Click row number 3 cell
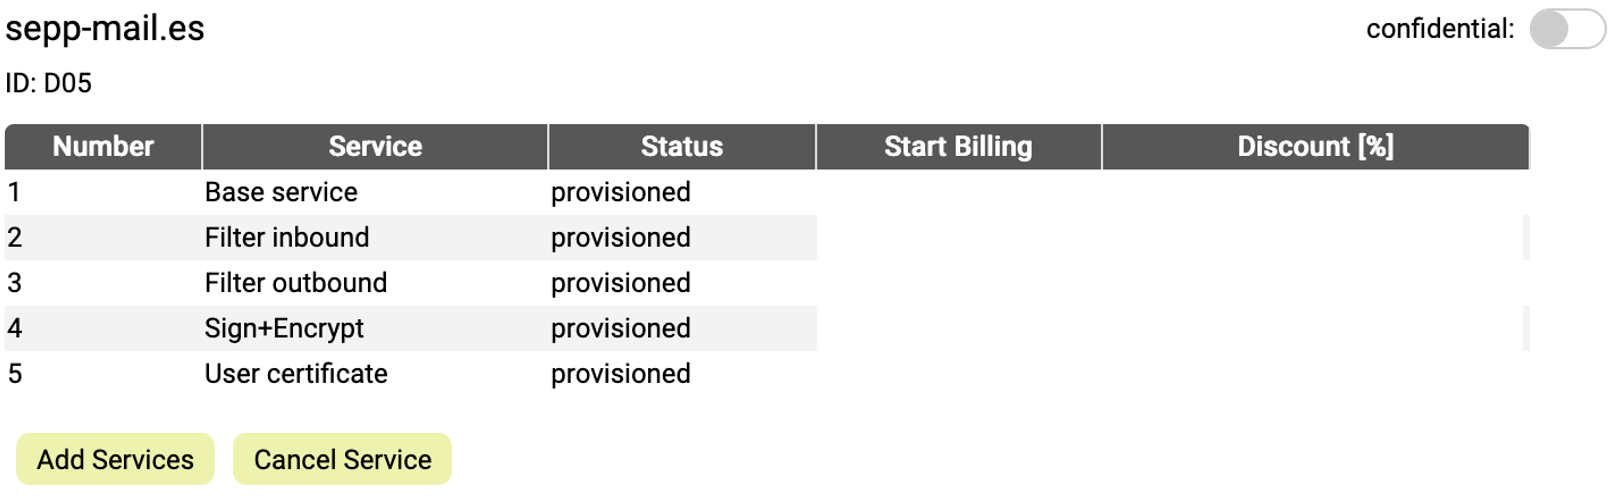Viewport: 1612px width, 504px height. (x=15, y=283)
